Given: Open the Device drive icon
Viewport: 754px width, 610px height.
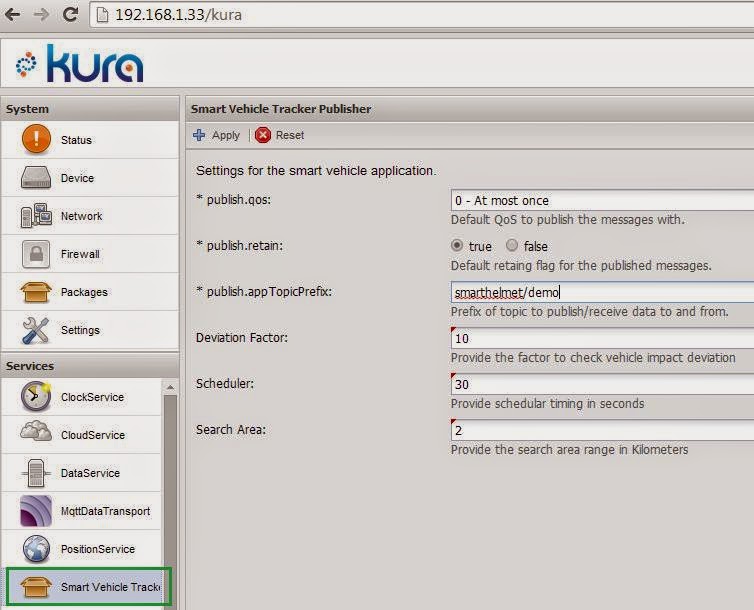Looking at the screenshot, I should (x=36, y=177).
